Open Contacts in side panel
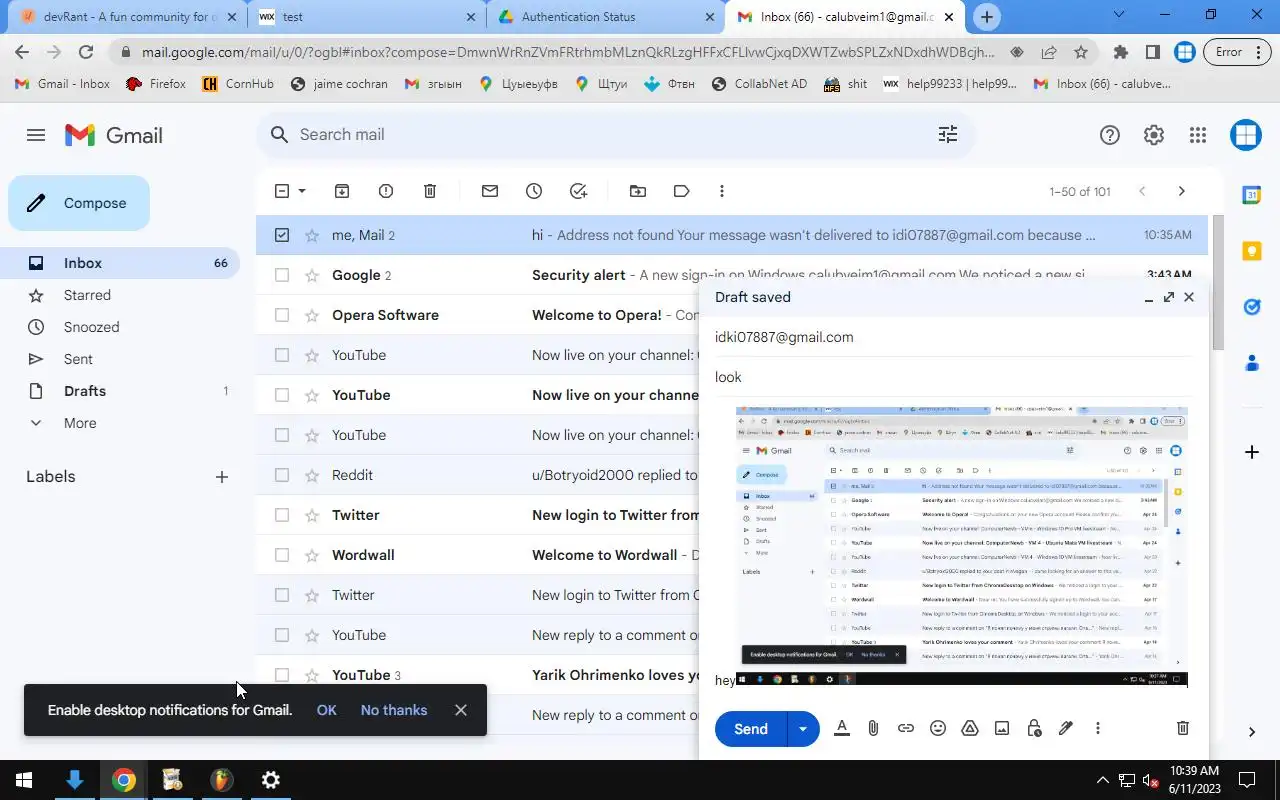Viewport: 1280px width, 800px height. click(x=1251, y=363)
